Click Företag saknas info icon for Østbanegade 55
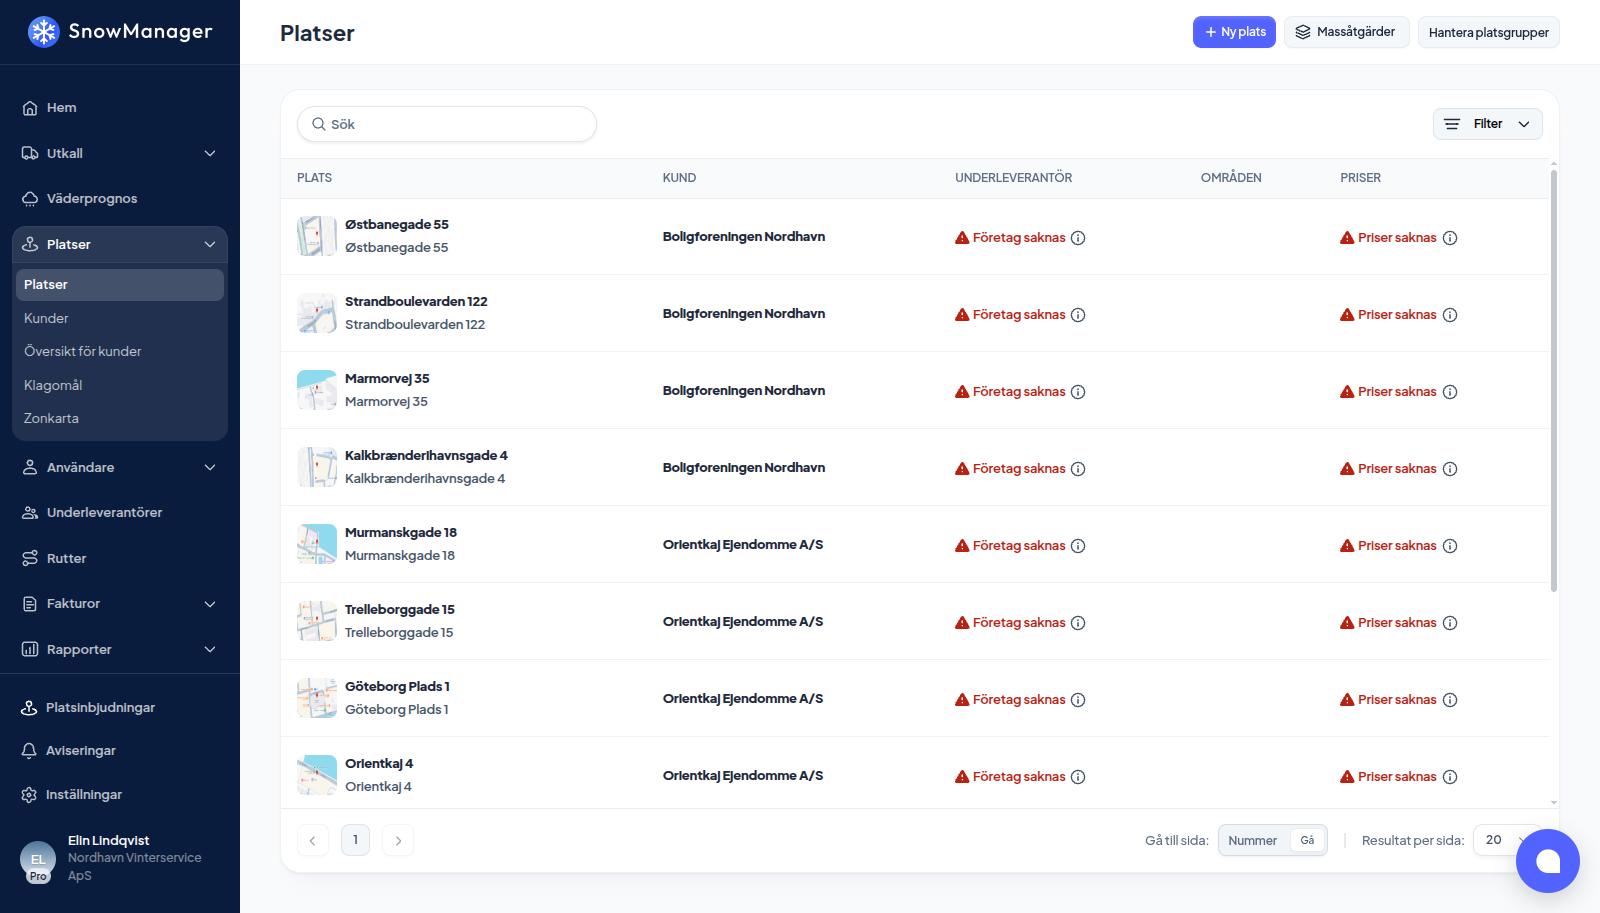Image resolution: width=1600 pixels, height=913 pixels. 1078,238
